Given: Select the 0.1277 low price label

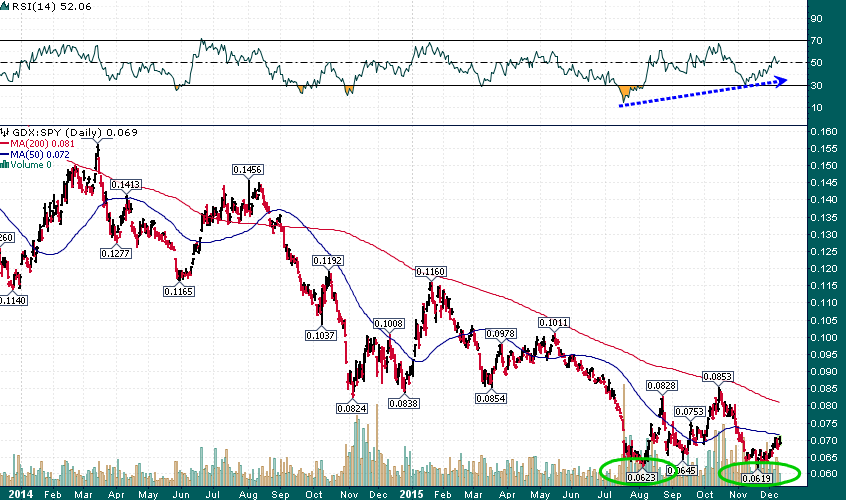Looking at the screenshot, I should point(116,253).
